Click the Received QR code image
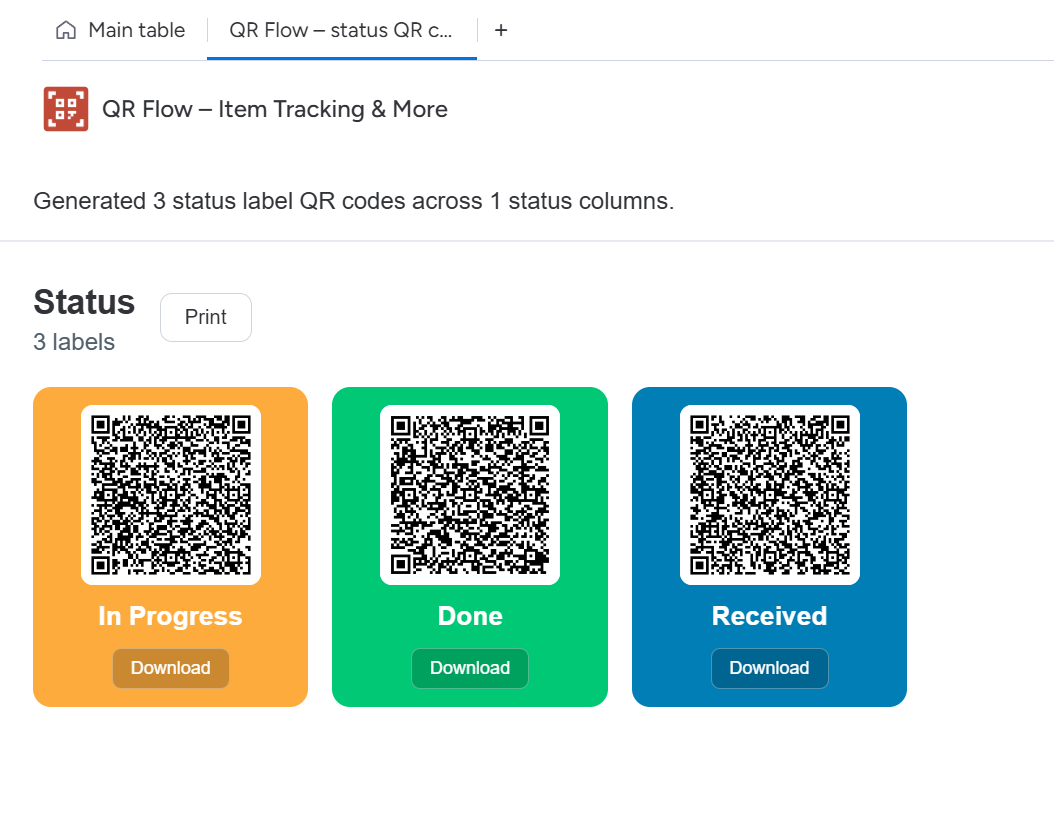Image resolution: width=1054 pixels, height=827 pixels. [x=769, y=494]
